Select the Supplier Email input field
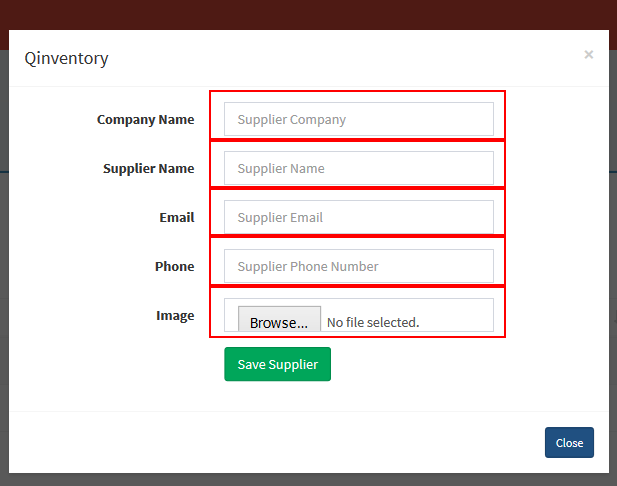This screenshot has height=486, width=617. click(358, 217)
